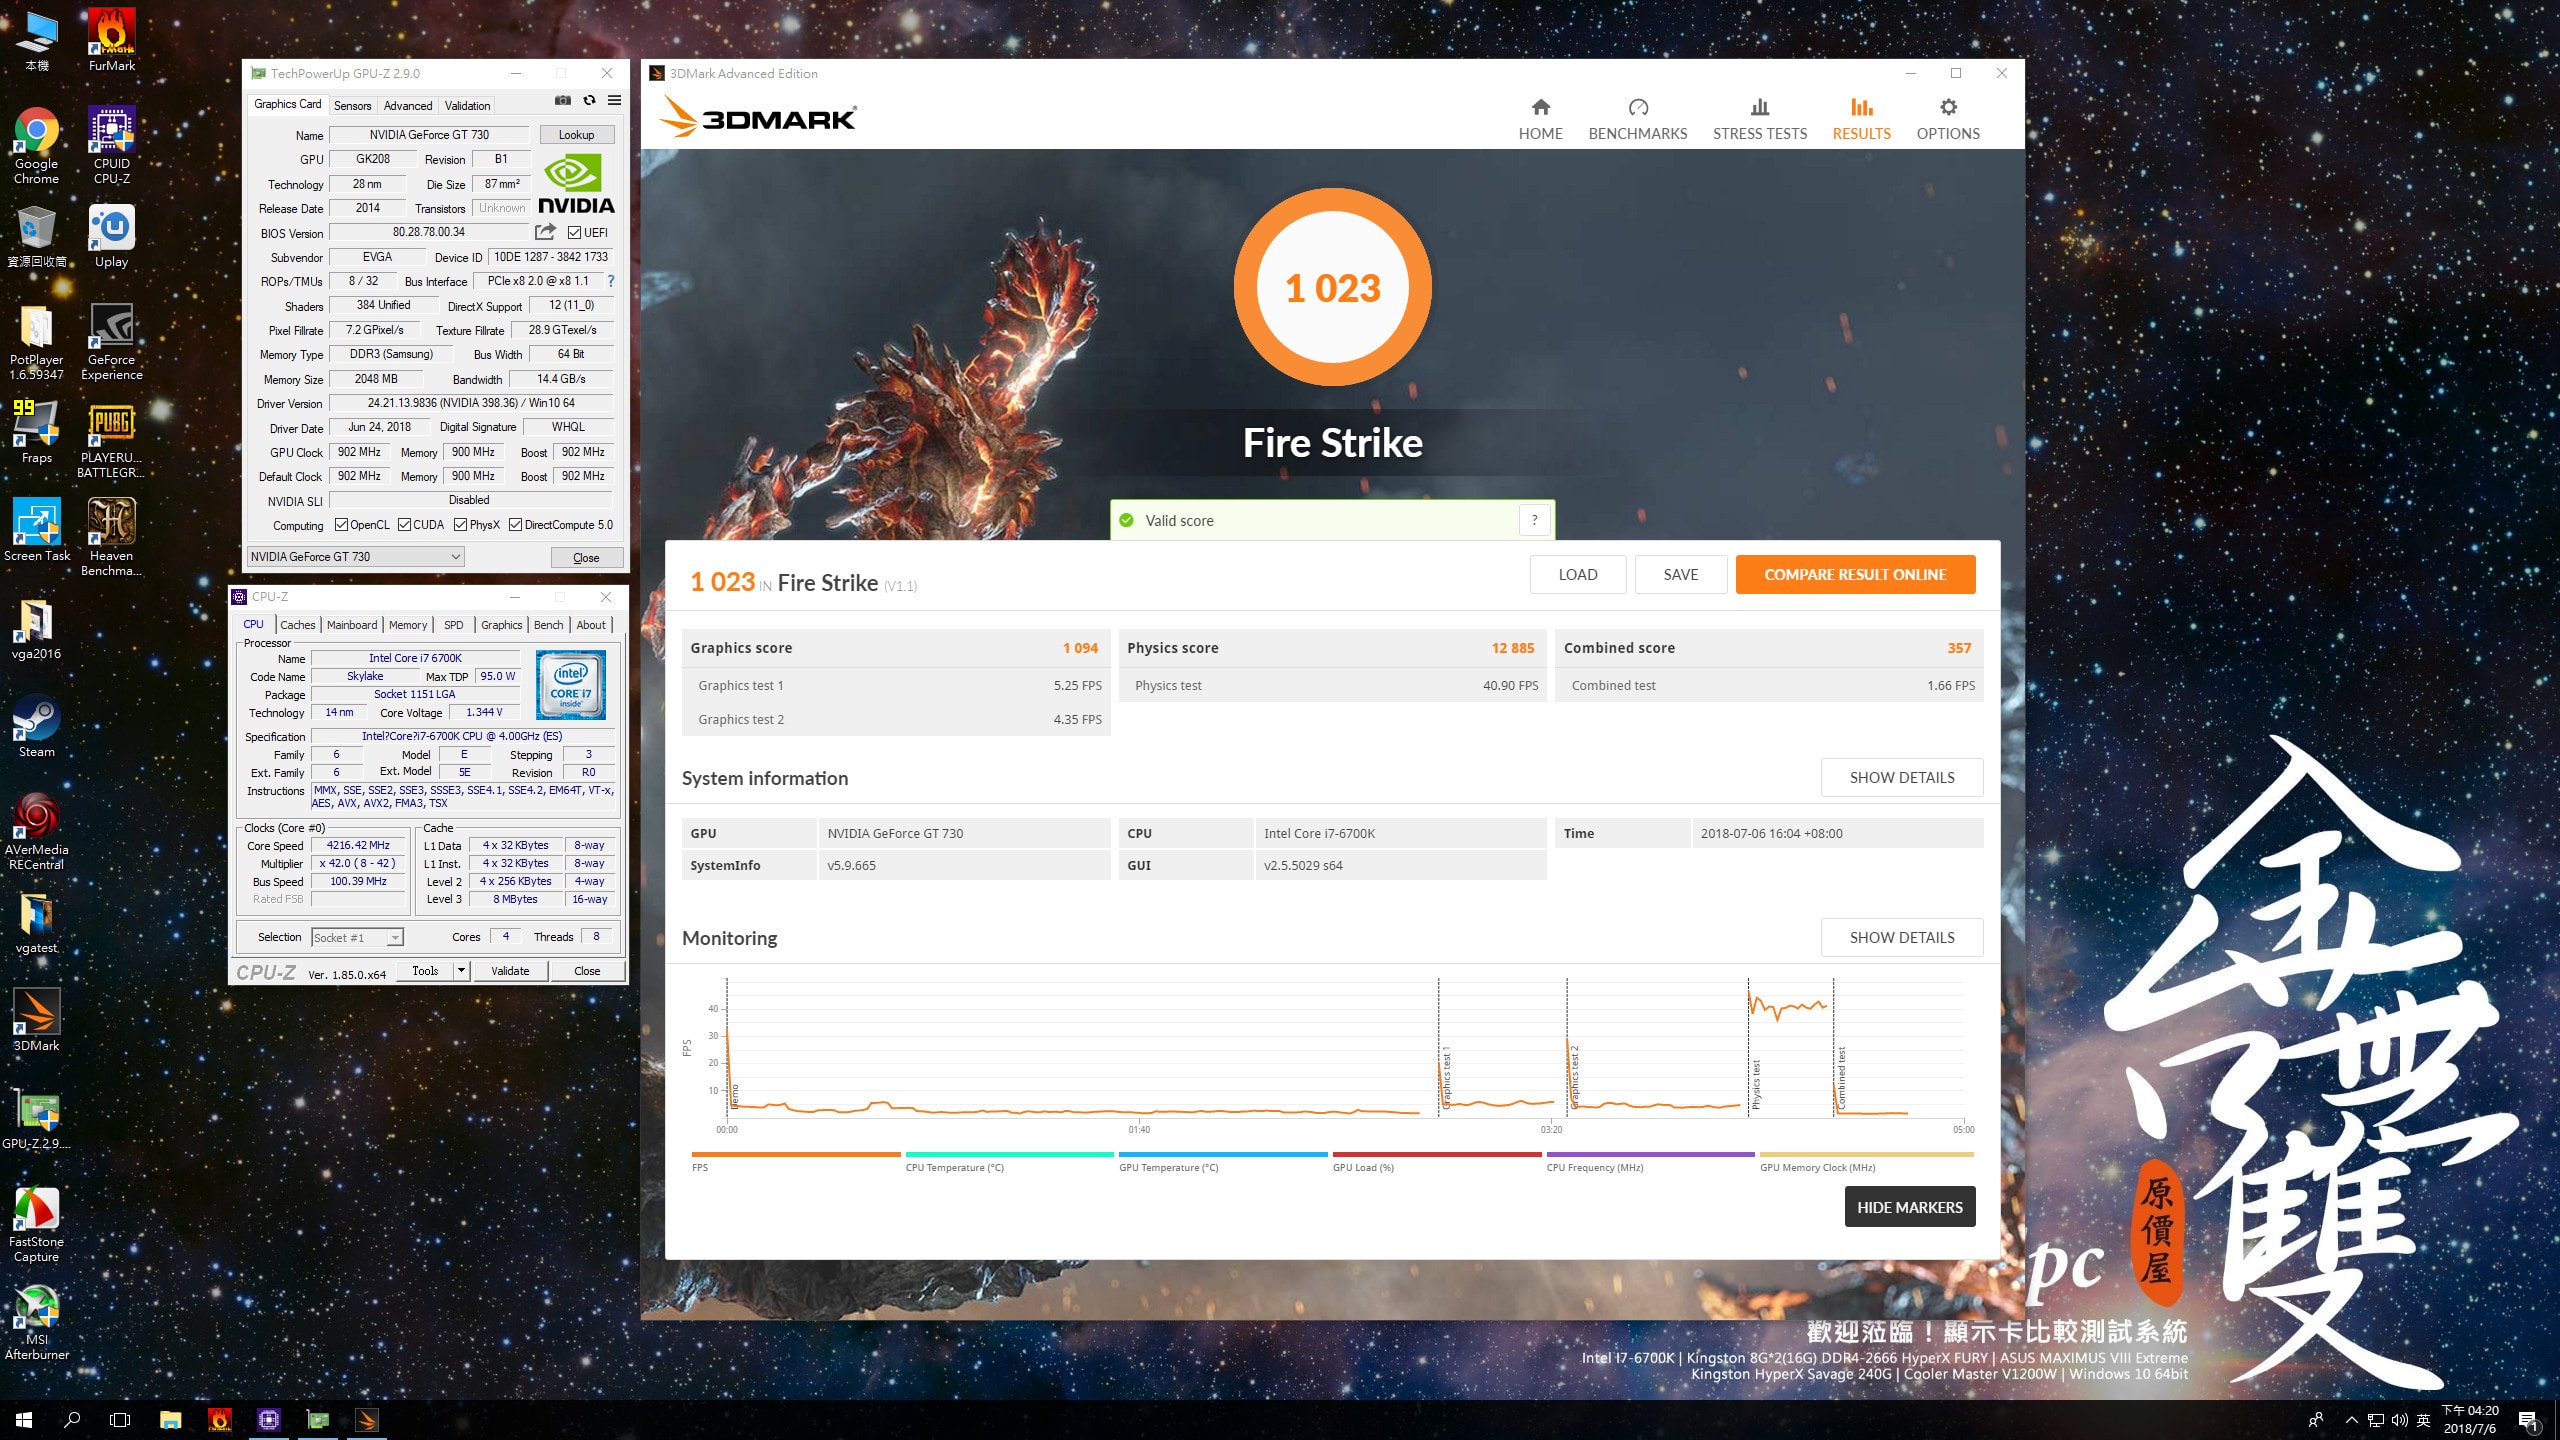
Task: Go to the 3DMark HOME section
Action: tap(1540, 119)
